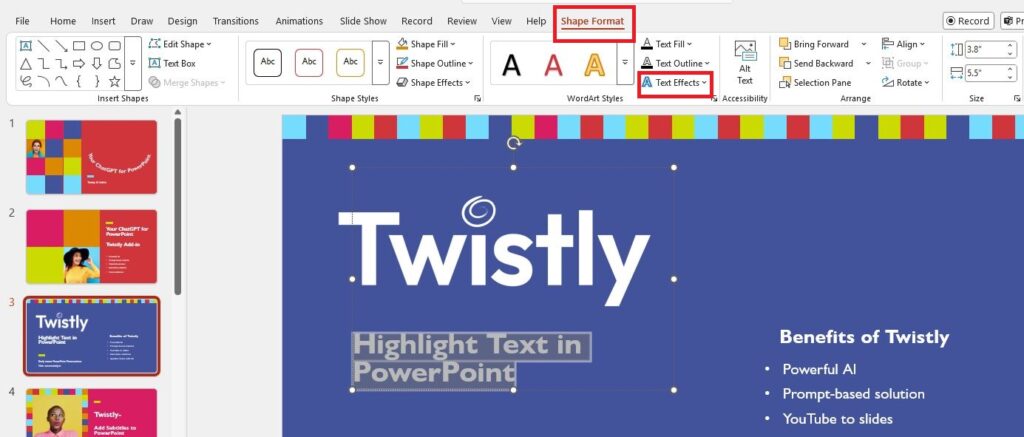1024x437 pixels.
Task: Choose the scribble freeform shape
Action: [x=26, y=82]
